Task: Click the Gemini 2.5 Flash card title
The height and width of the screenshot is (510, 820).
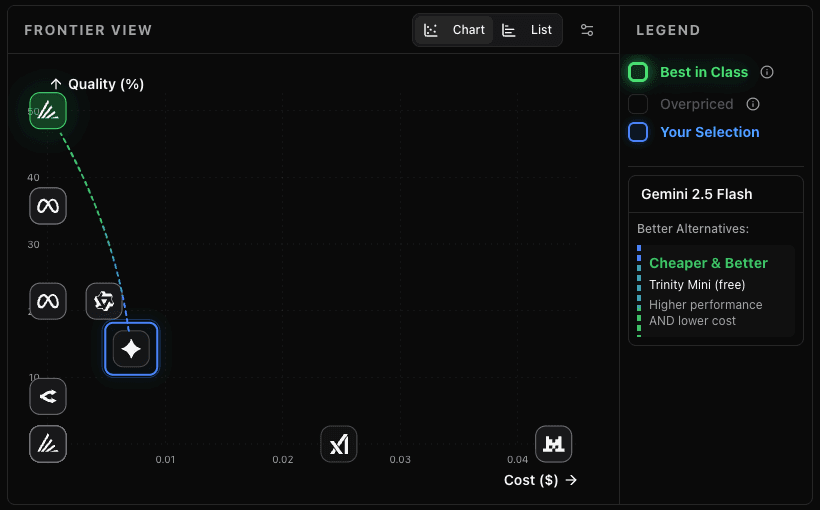Action: pyautogui.click(x=697, y=194)
